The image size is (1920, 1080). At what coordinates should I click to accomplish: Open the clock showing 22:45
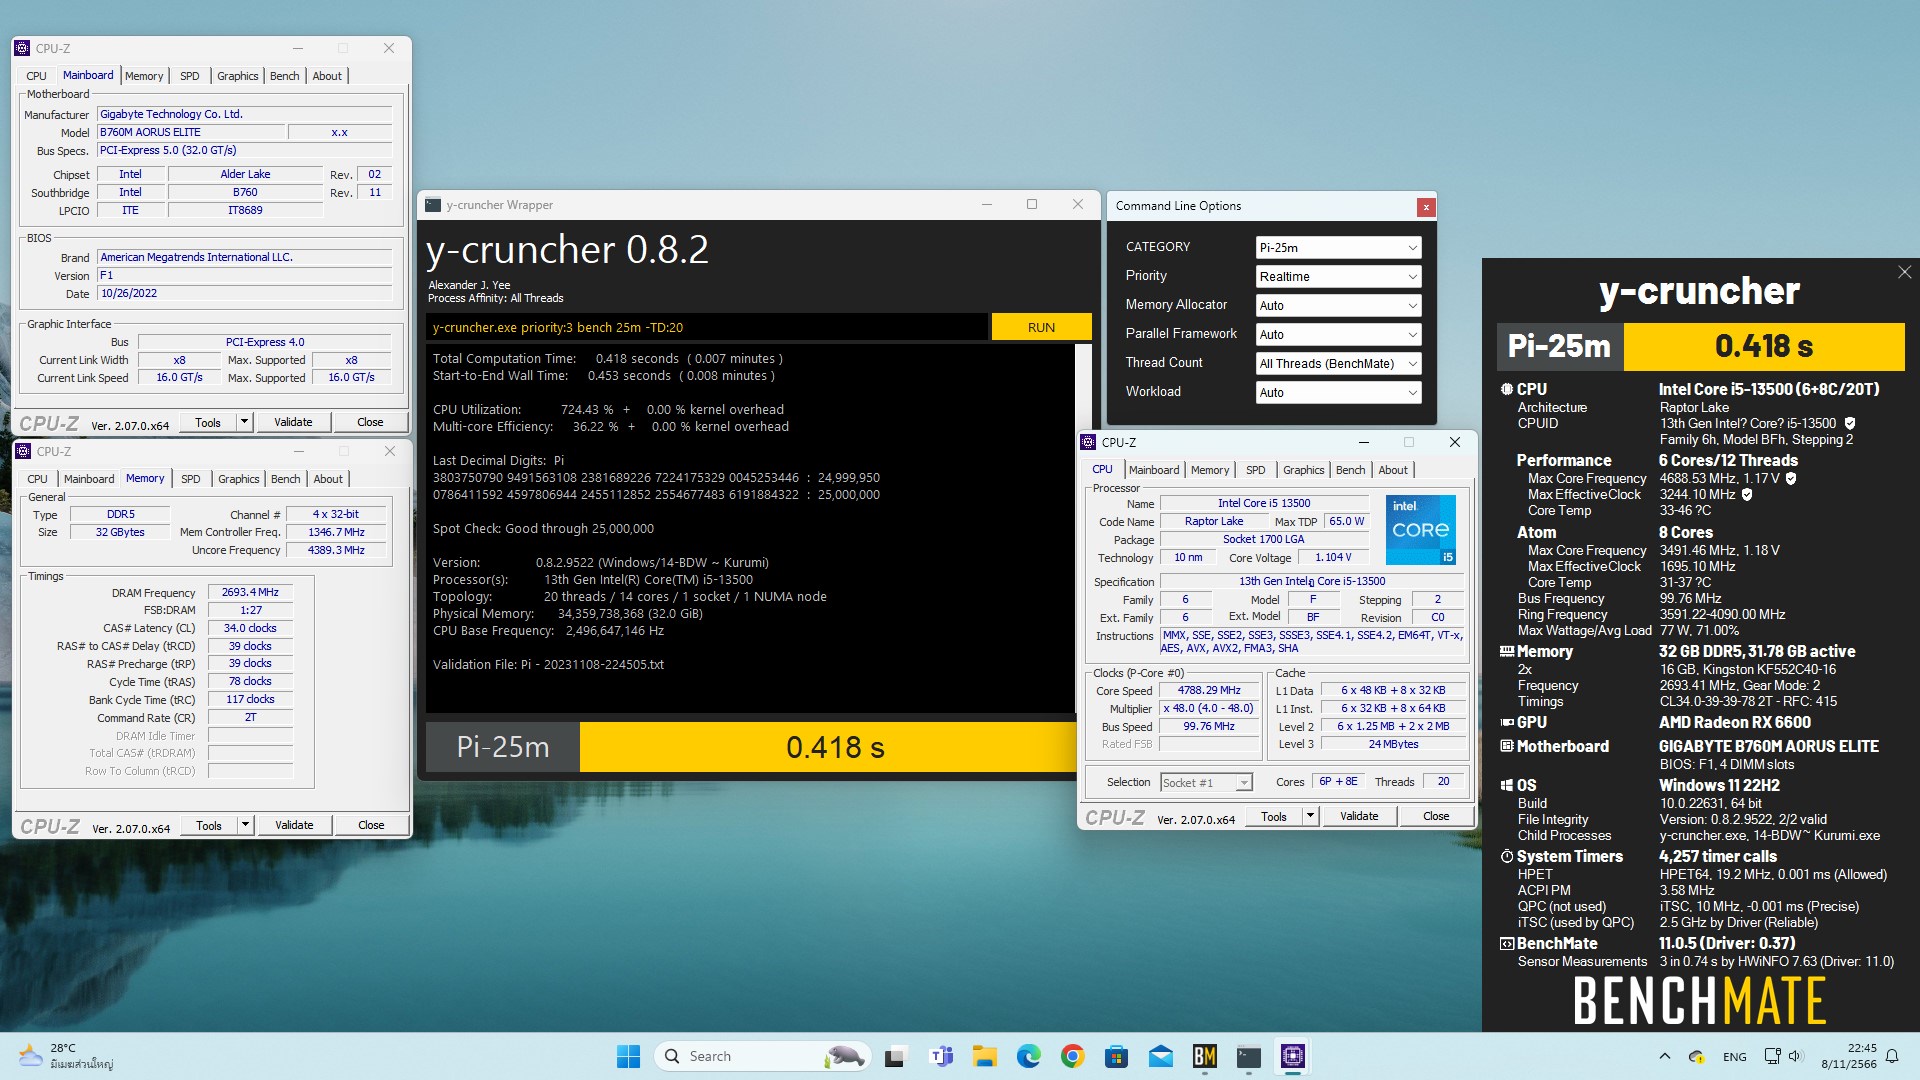[1849, 1056]
